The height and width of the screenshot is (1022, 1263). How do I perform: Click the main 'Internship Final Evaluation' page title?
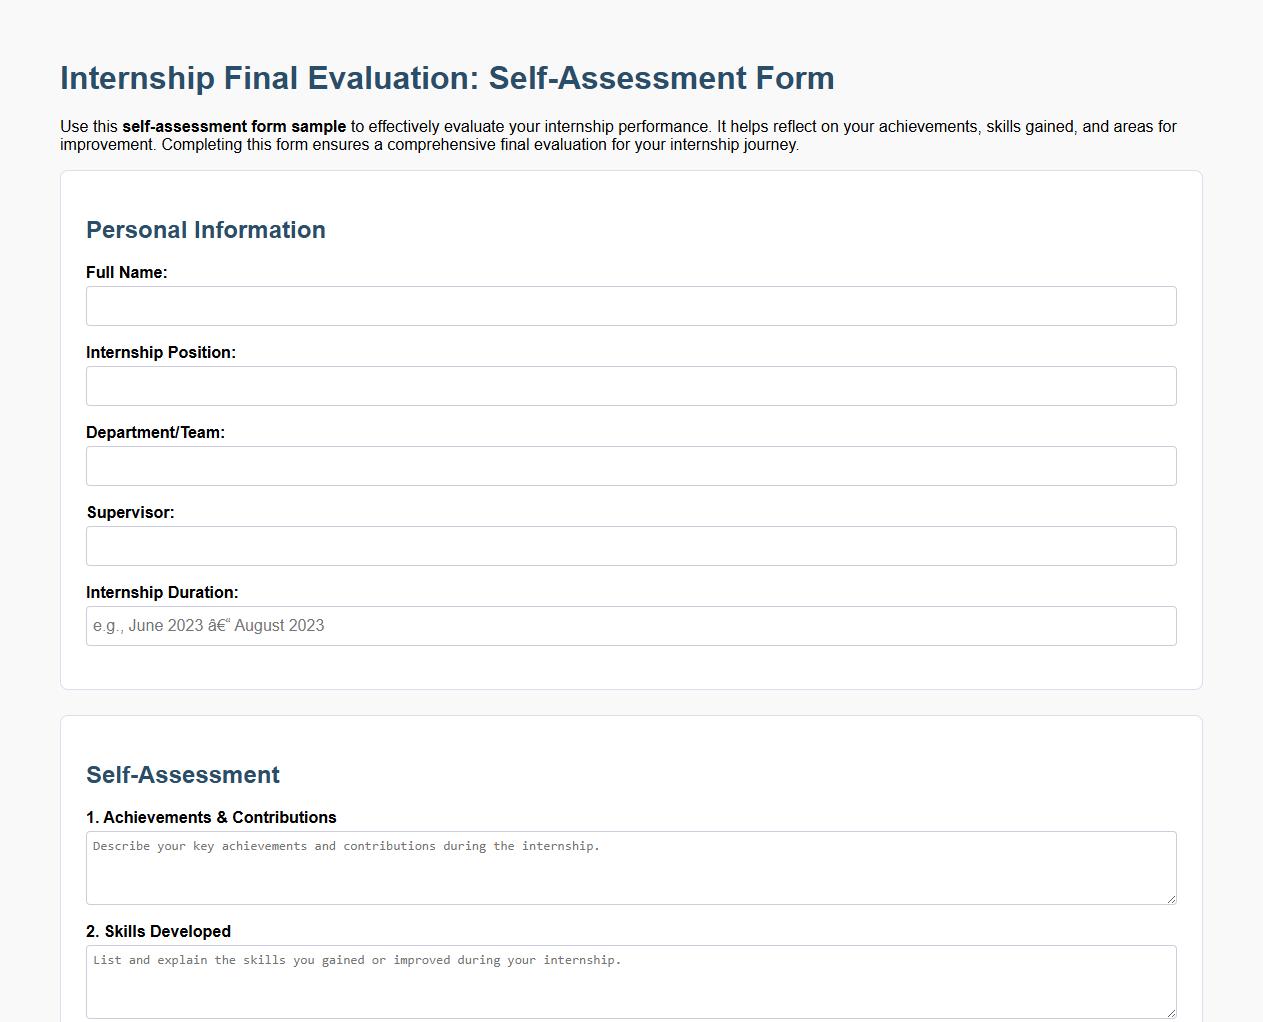pos(446,78)
